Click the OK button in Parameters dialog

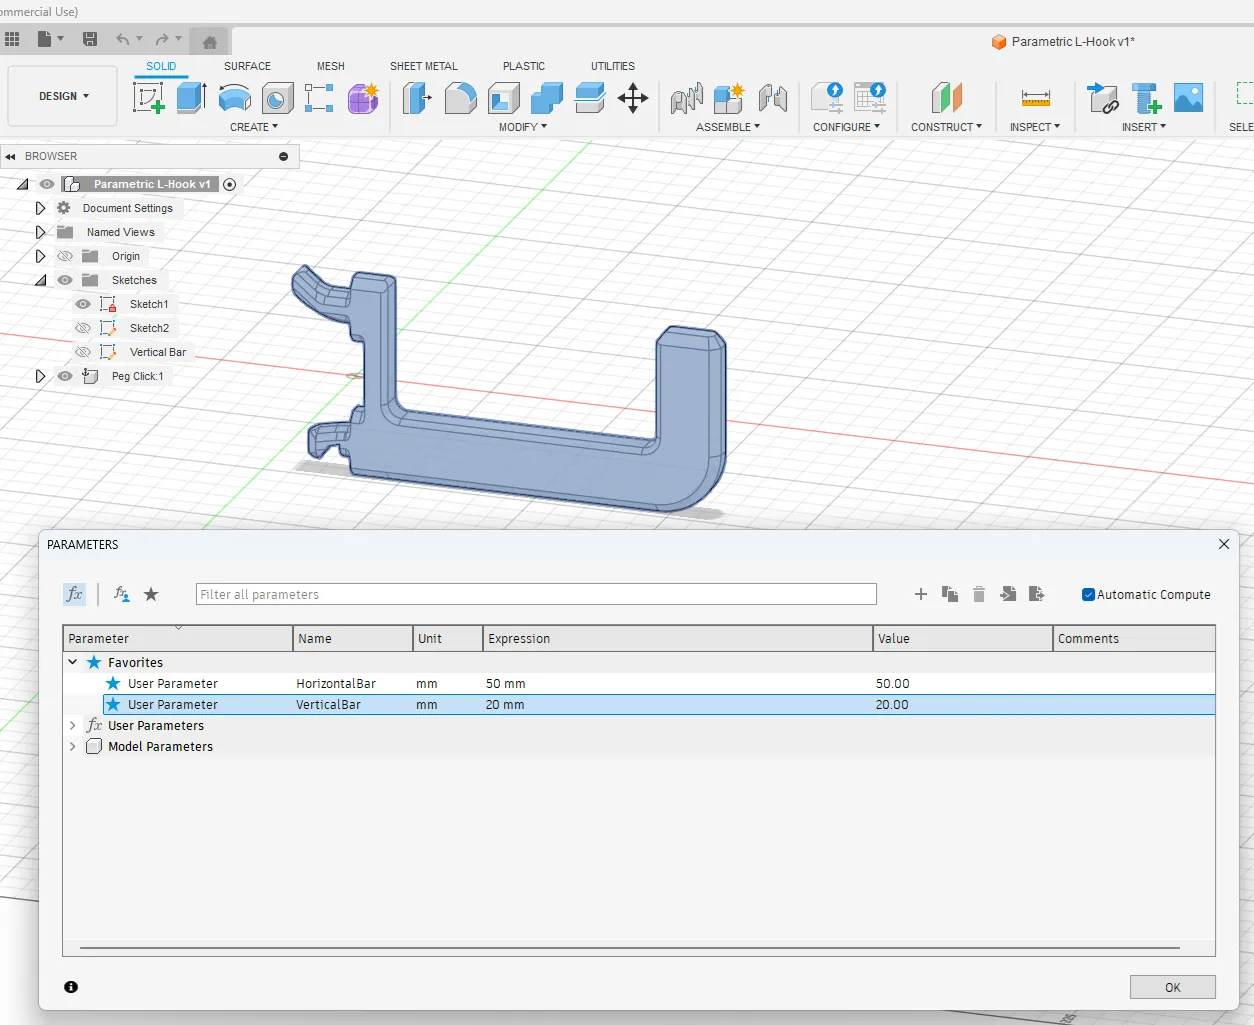(x=1172, y=987)
